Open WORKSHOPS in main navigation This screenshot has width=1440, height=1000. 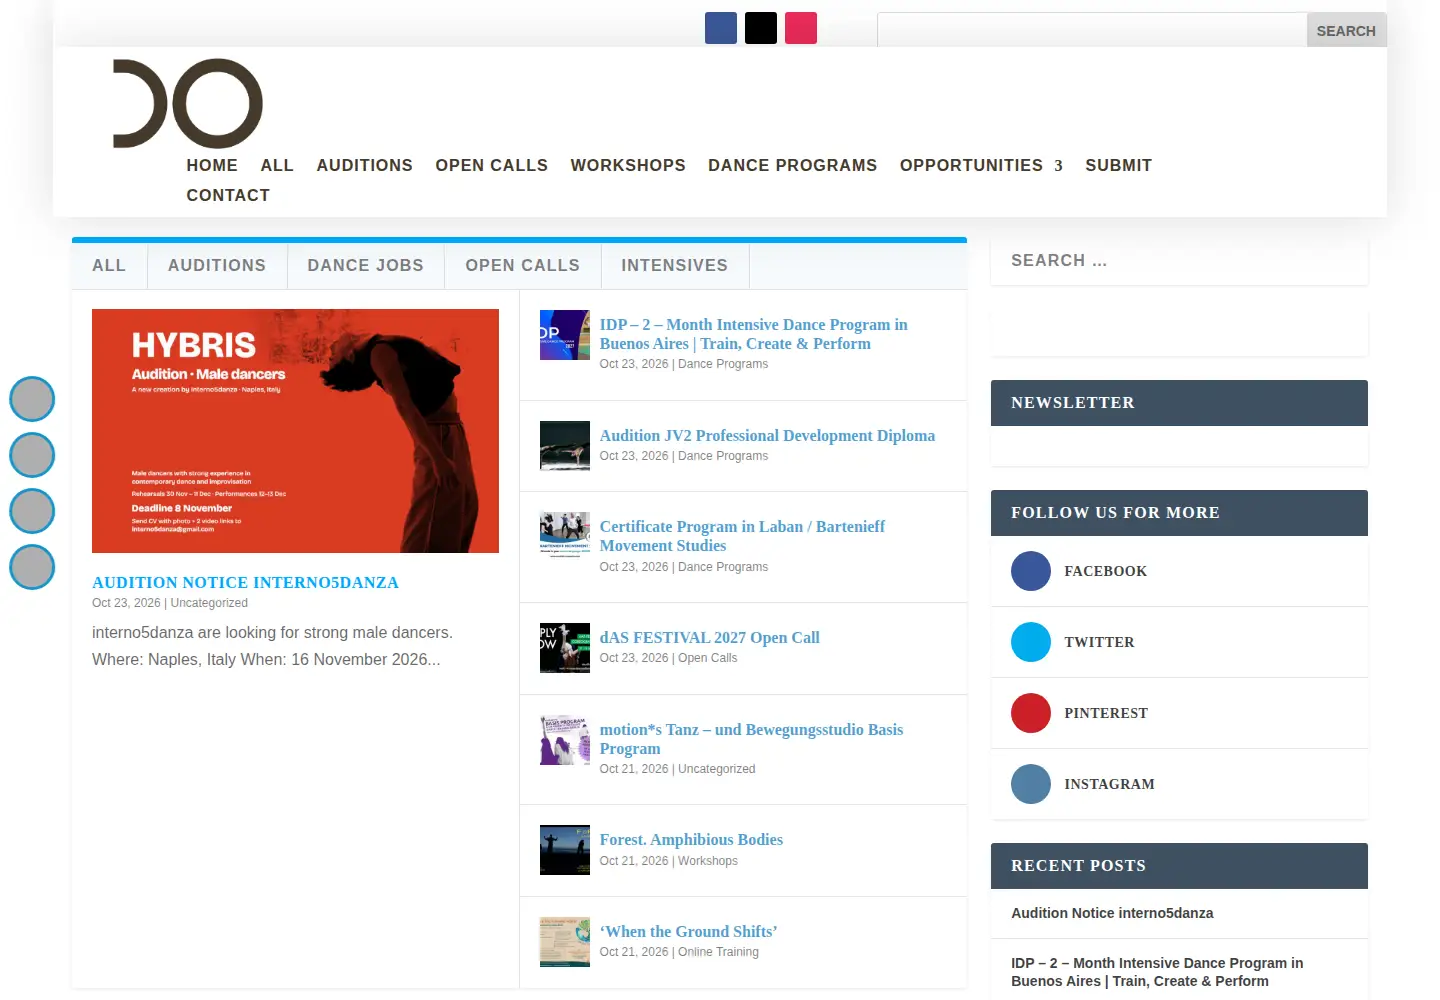628,165
